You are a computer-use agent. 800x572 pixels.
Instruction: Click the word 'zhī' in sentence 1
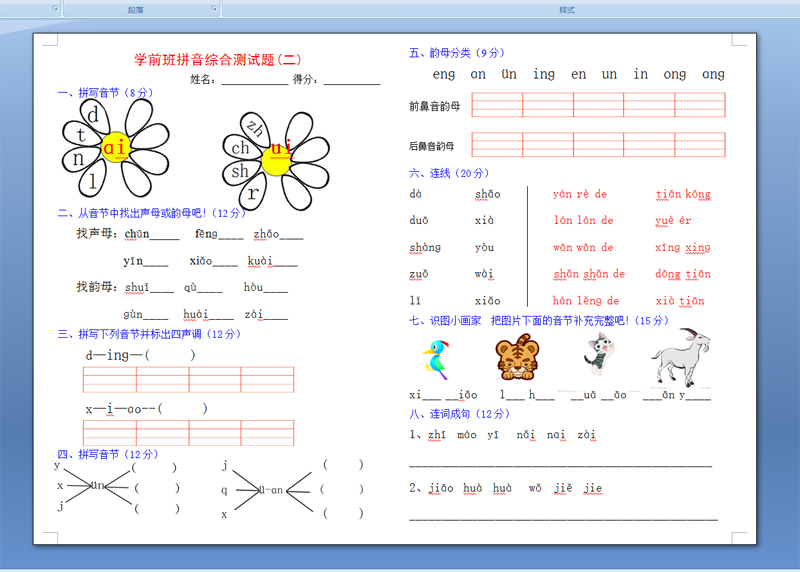tap(437, 435)
